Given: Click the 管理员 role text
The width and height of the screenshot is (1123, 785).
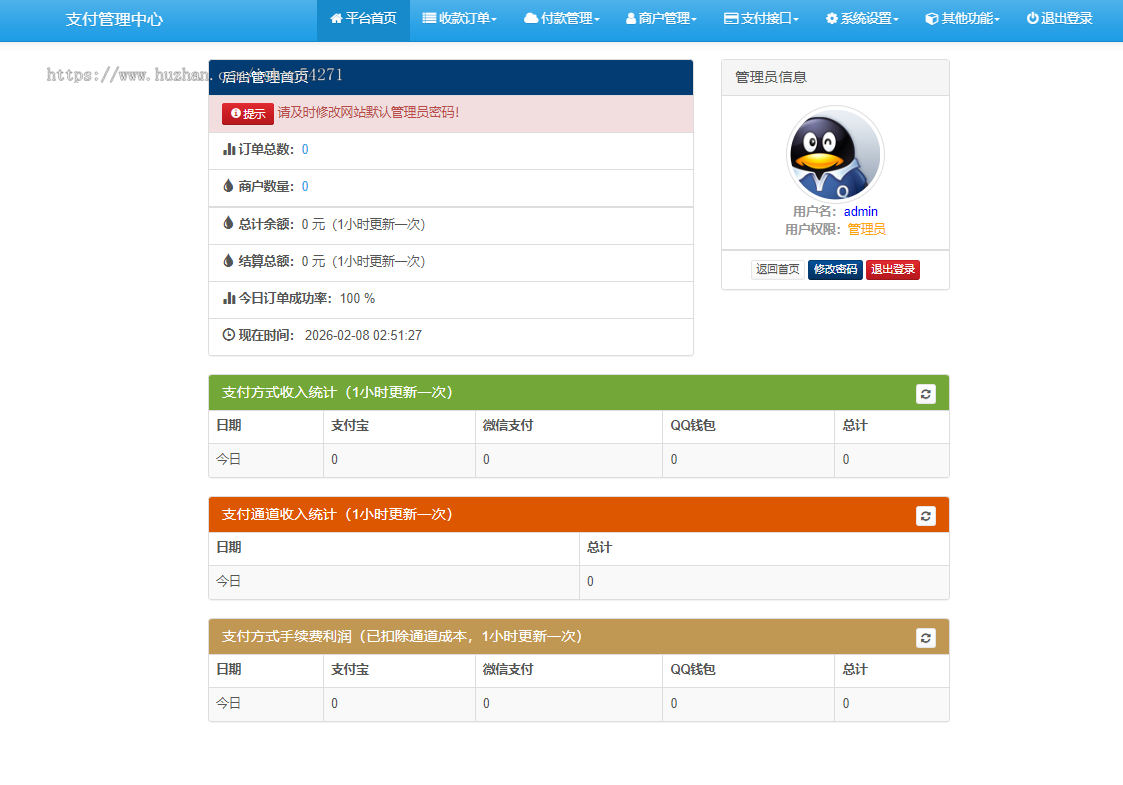Looking at the screenshot, I should point(866,229).
